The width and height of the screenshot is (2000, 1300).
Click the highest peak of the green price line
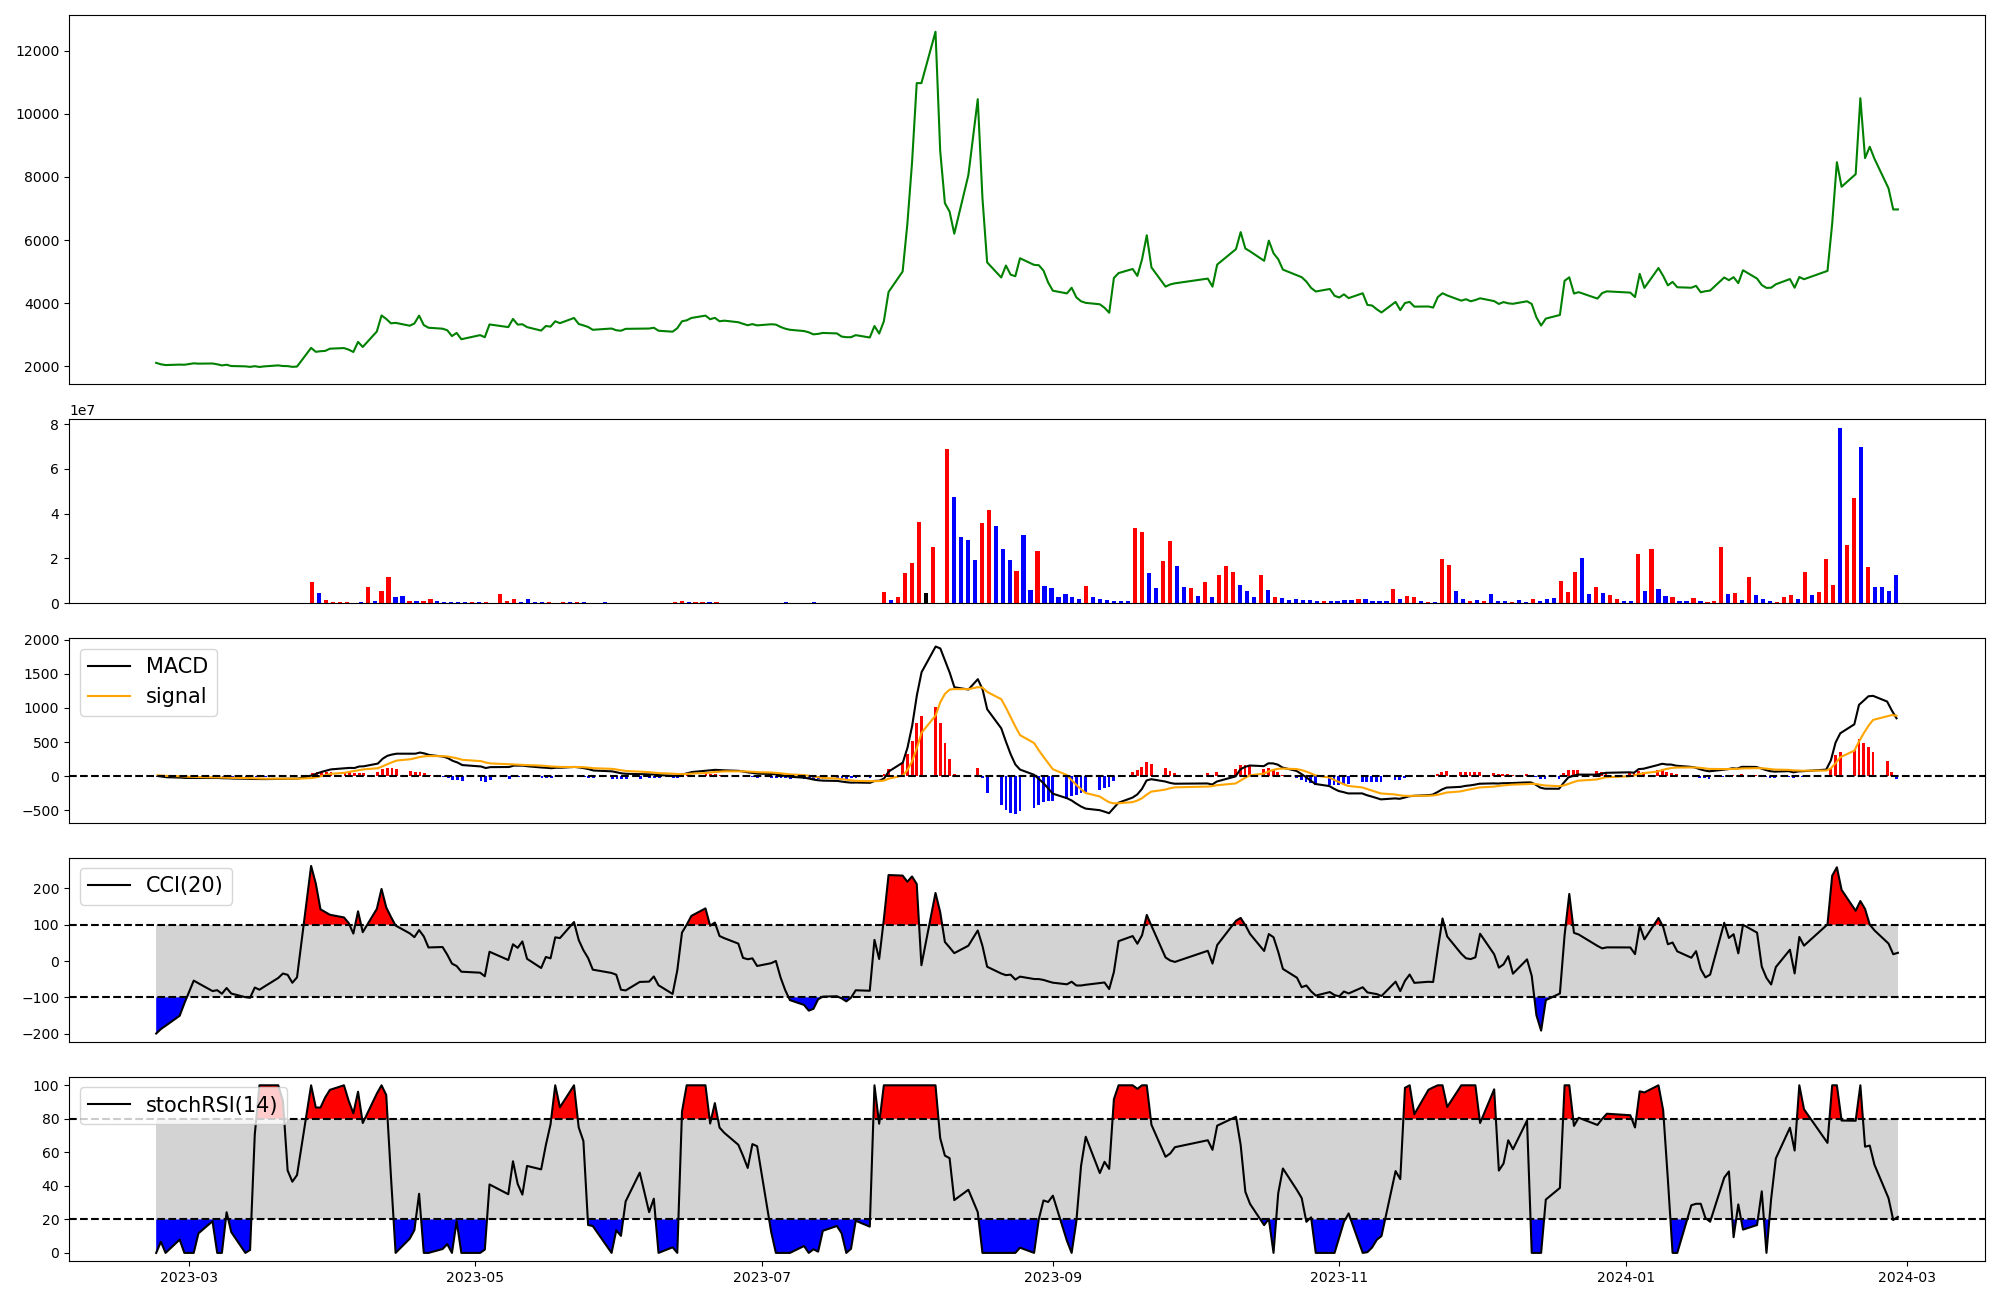935,32
